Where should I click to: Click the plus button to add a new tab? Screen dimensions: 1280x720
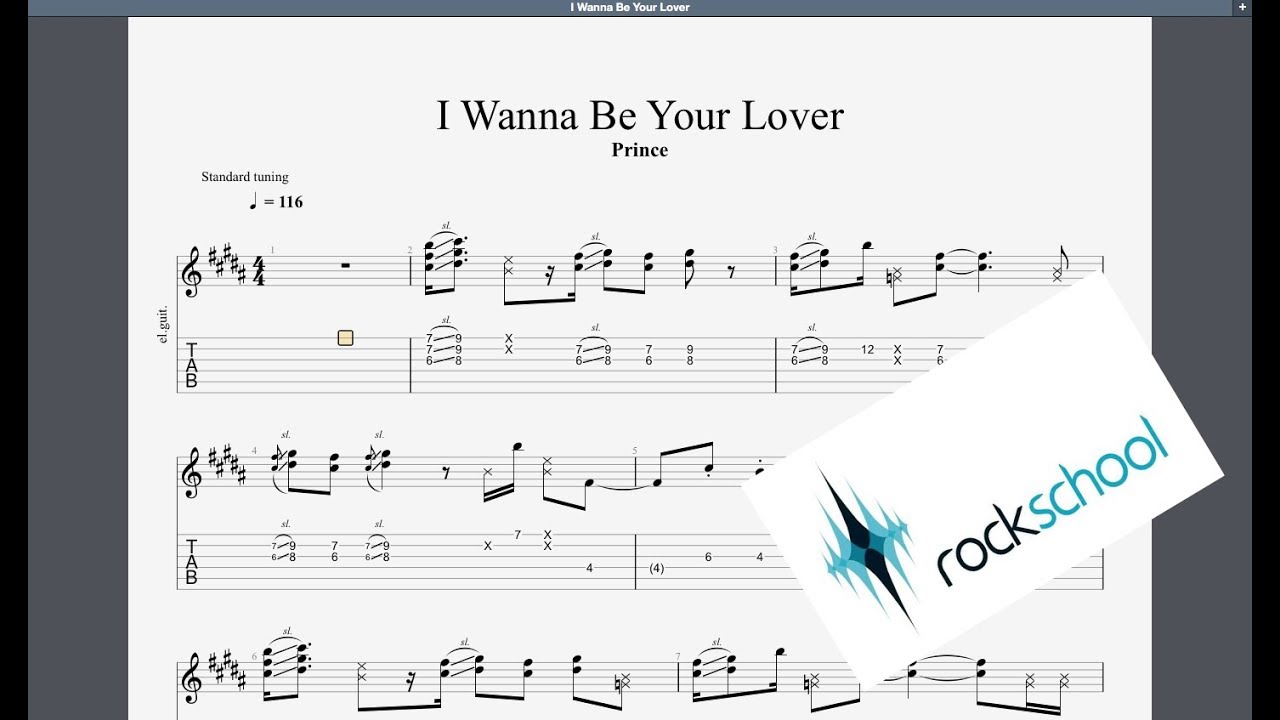1242,7
